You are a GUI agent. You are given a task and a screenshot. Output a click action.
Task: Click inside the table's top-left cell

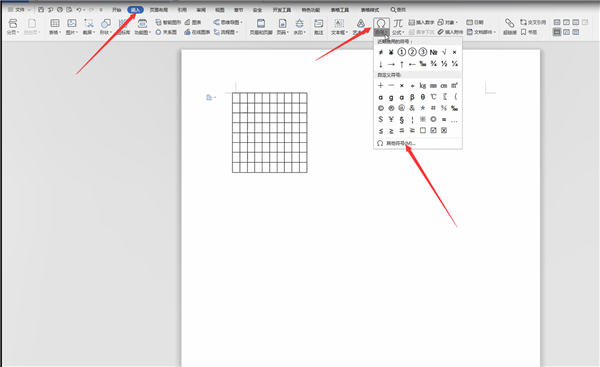coord(236,98)
